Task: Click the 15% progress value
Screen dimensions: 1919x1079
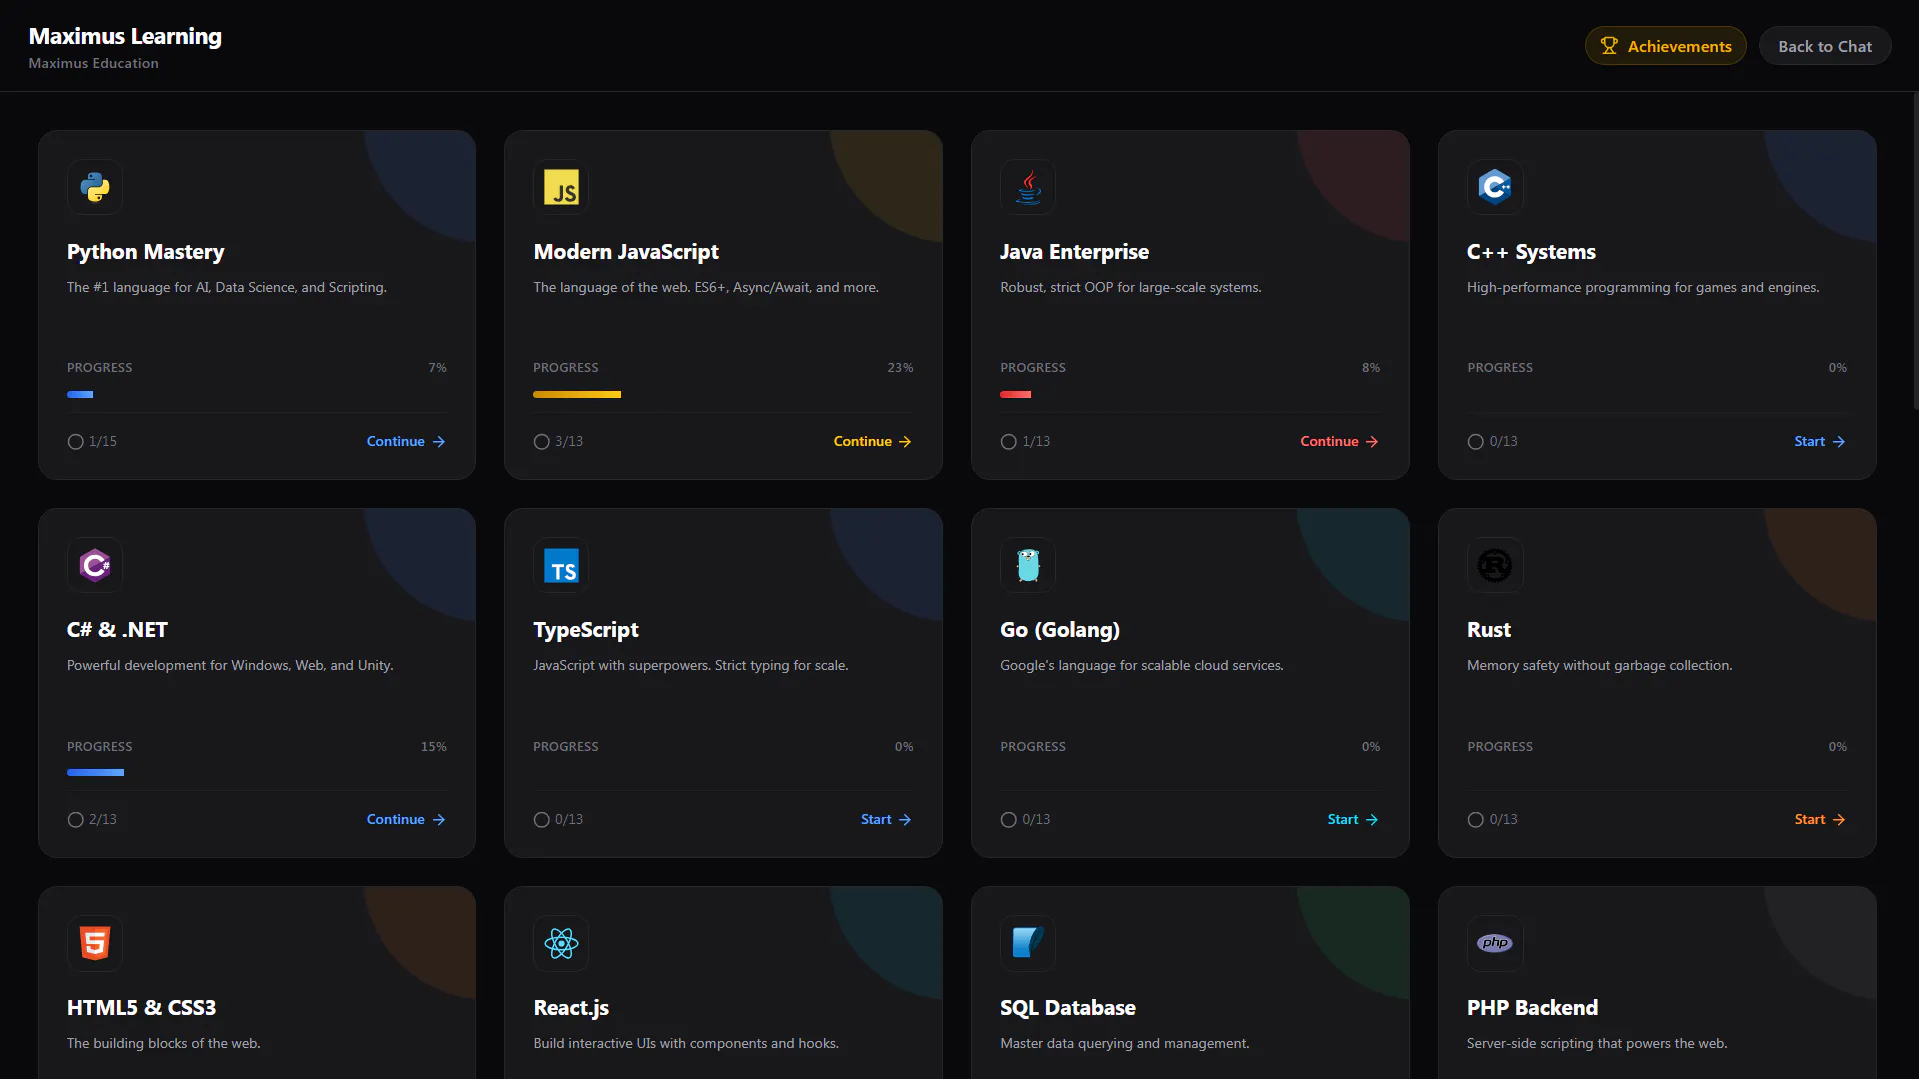Action: pos(434,747)
